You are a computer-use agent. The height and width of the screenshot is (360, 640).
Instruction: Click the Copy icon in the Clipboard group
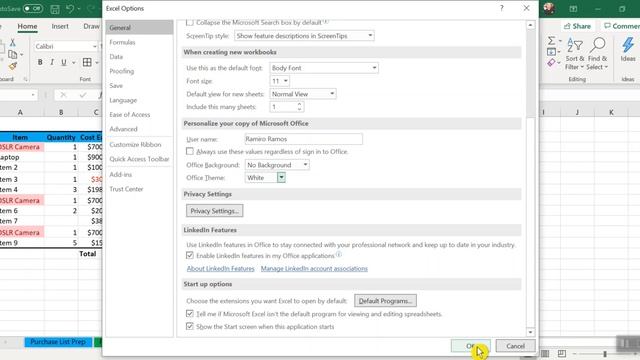pyautogui.click(x=13, y=54)
